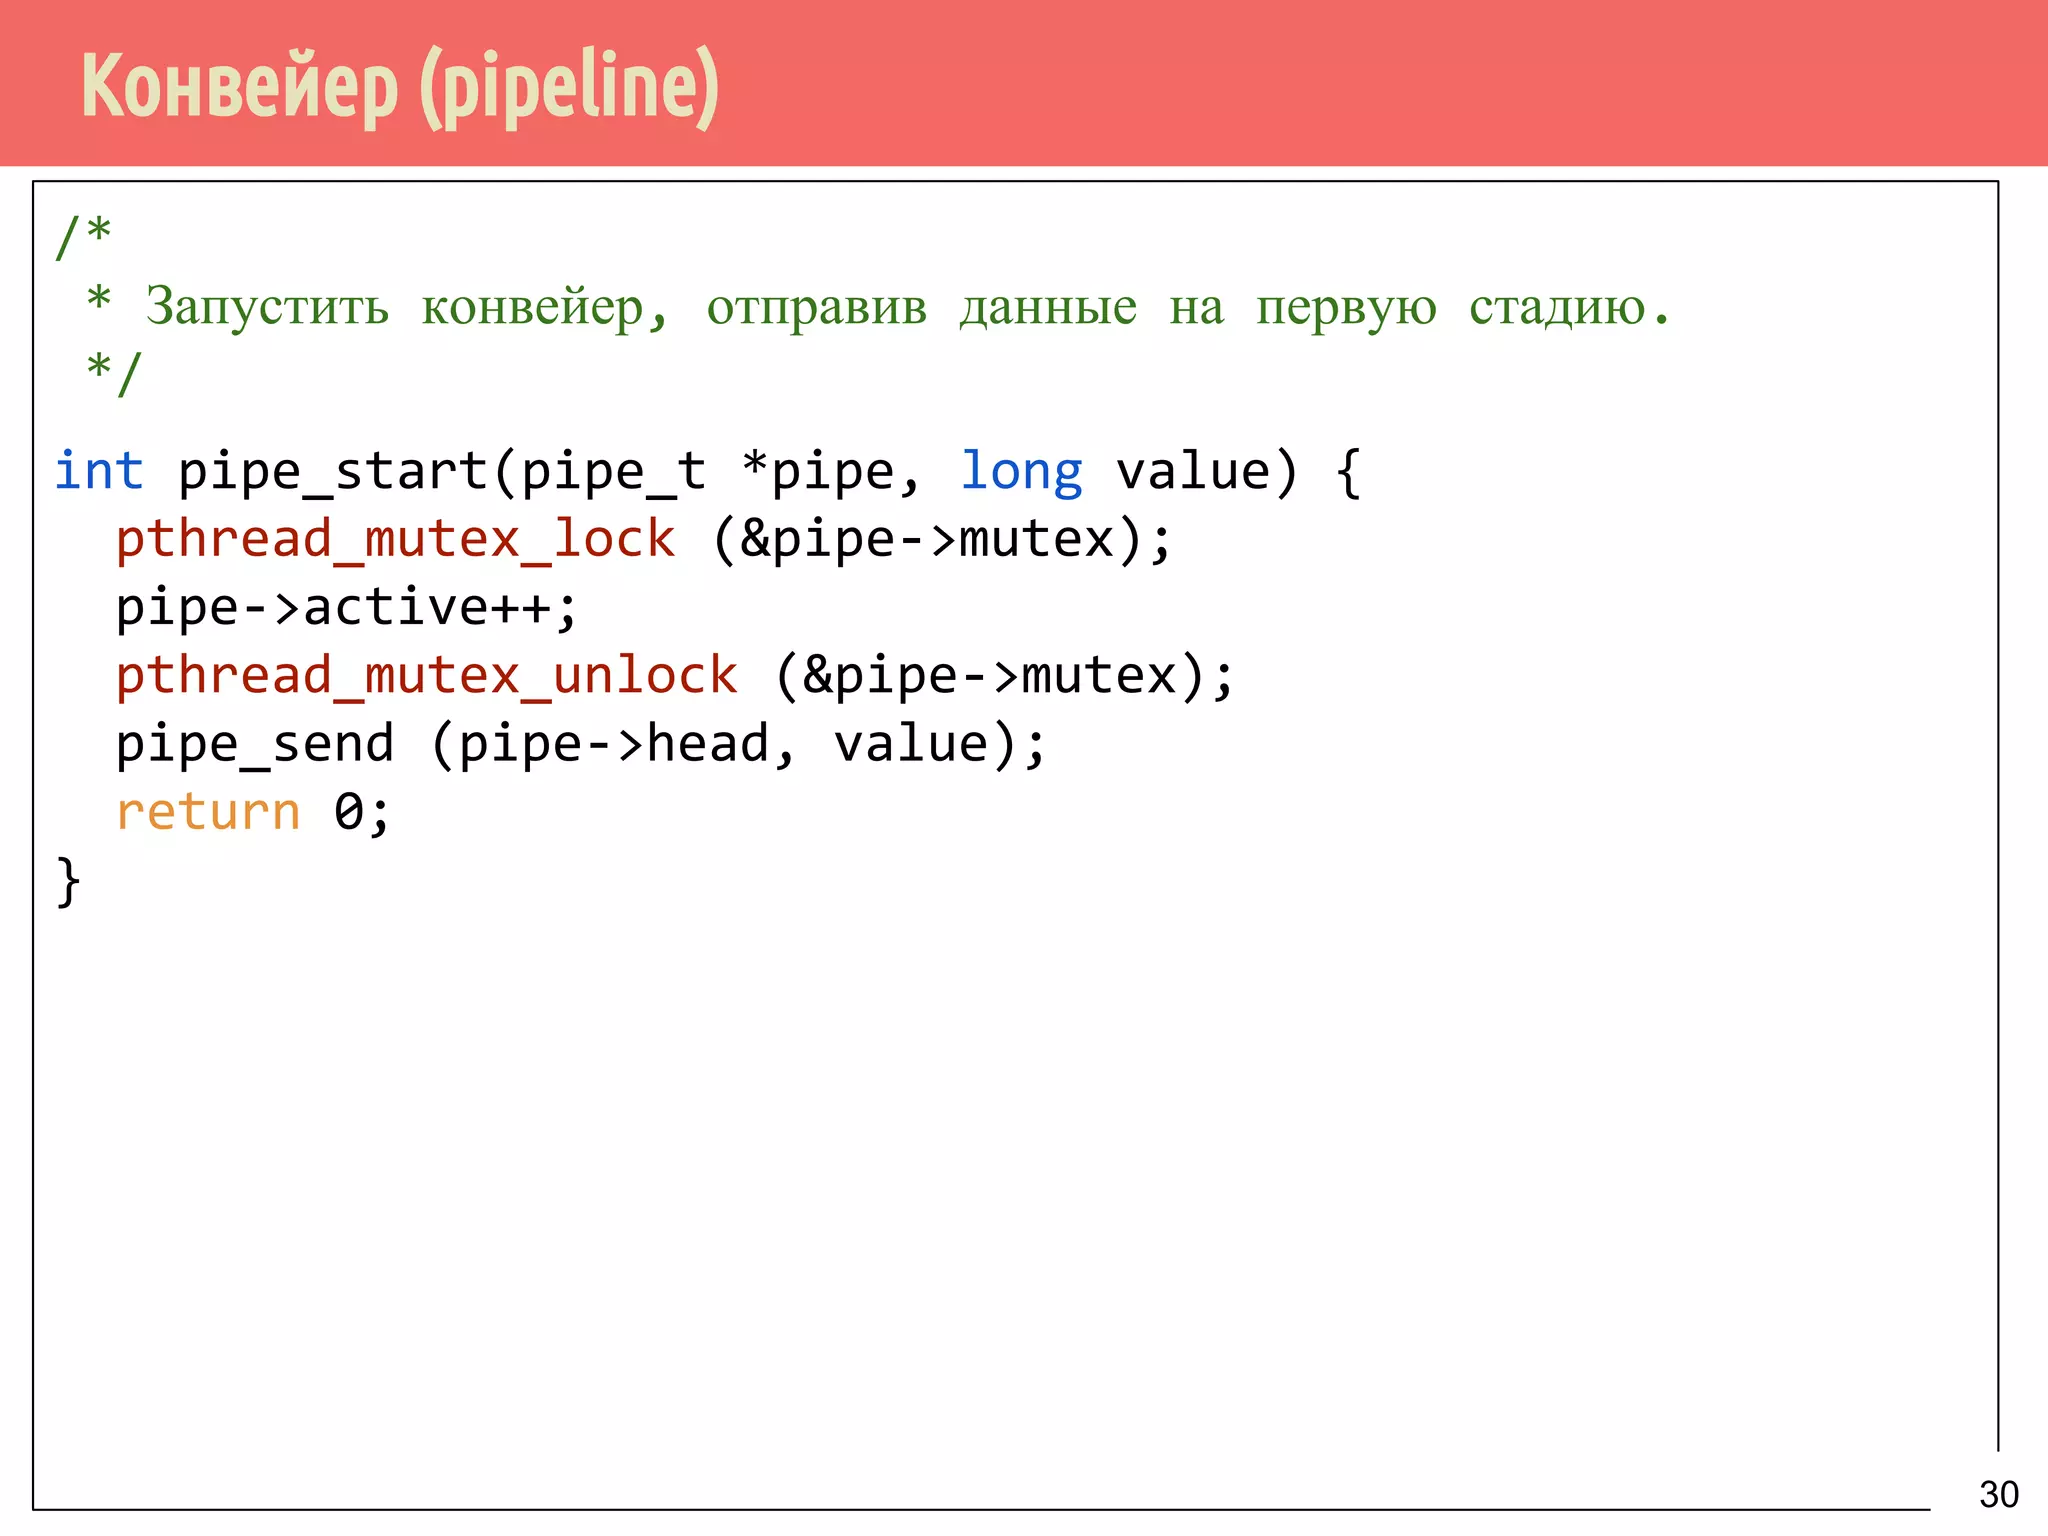Click the comment closing "*/"
The height and width of the screenshot is (1536, 2048).
click(114, 373)
